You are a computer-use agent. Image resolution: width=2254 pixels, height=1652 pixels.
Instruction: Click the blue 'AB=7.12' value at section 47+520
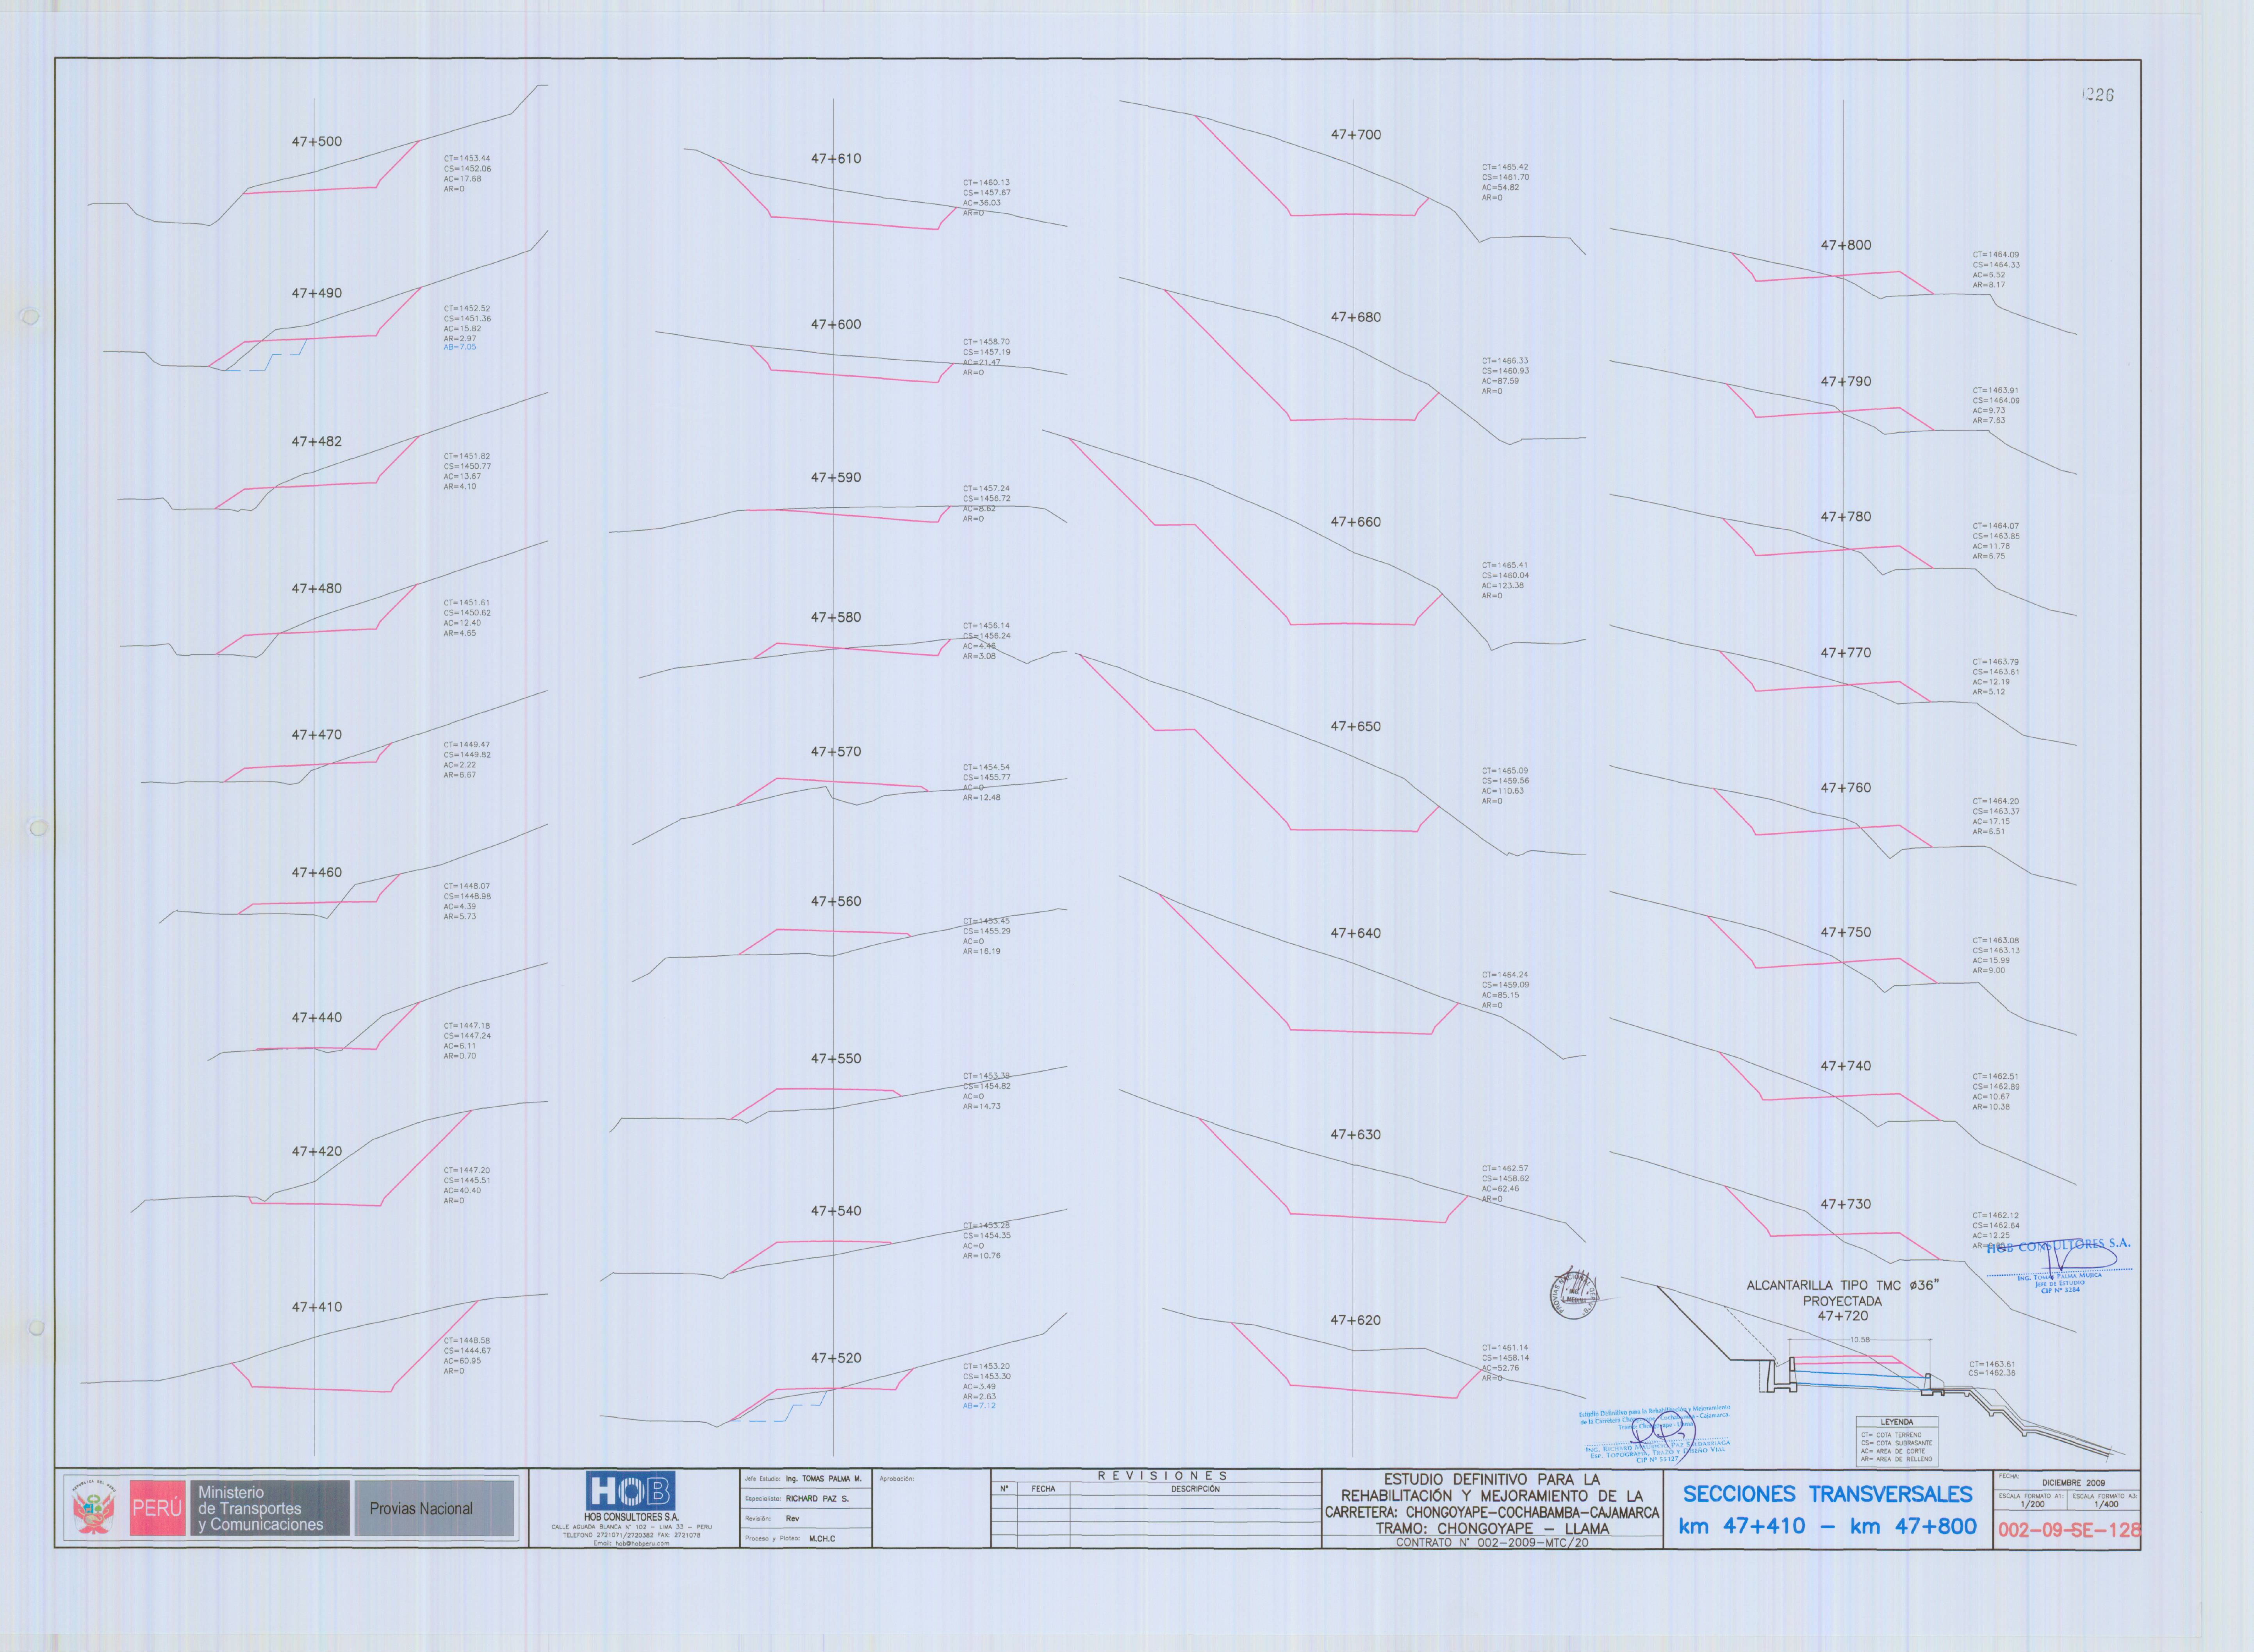pyautogui.click(x=979, y=1406)
